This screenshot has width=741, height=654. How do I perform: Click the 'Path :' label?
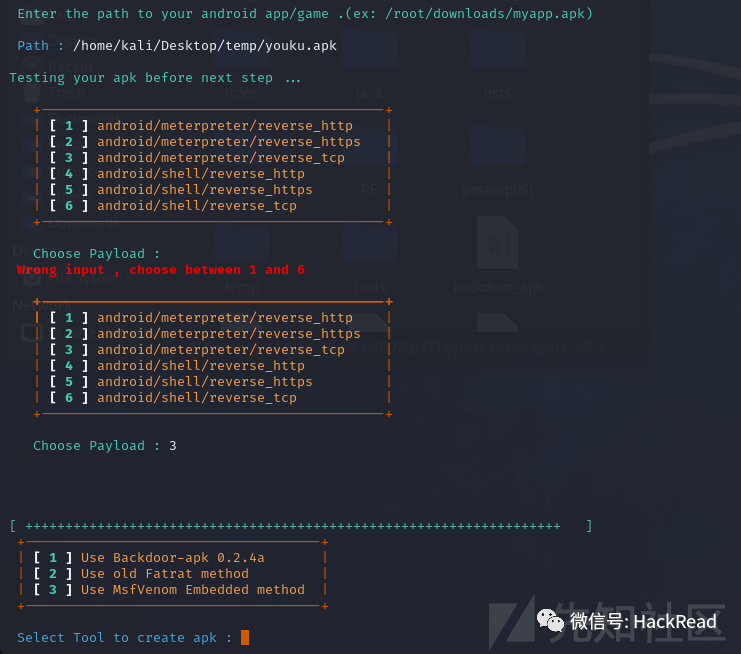(x=41, y=46)
